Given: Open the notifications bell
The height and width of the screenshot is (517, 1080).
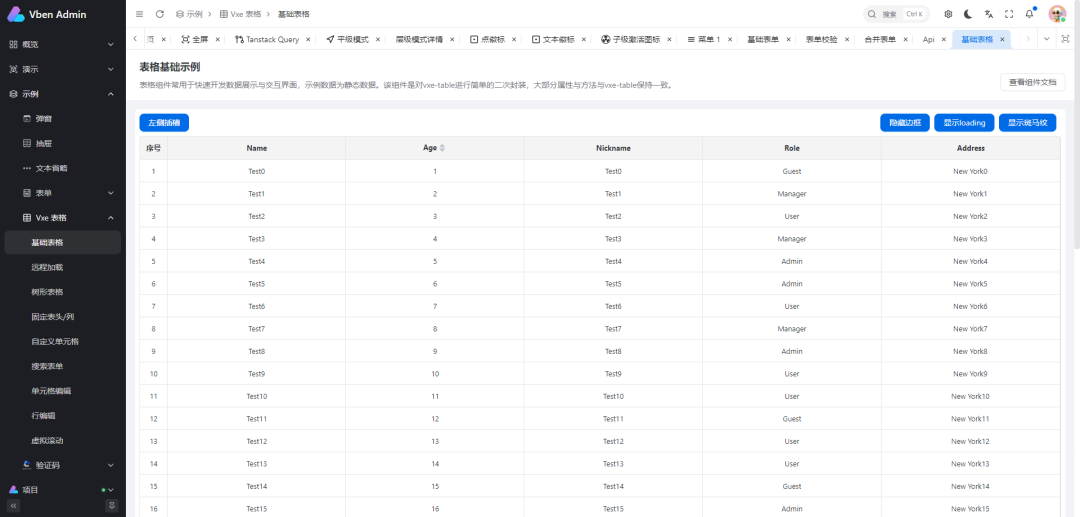Looking at the screenshot, I should (1029, 14).
